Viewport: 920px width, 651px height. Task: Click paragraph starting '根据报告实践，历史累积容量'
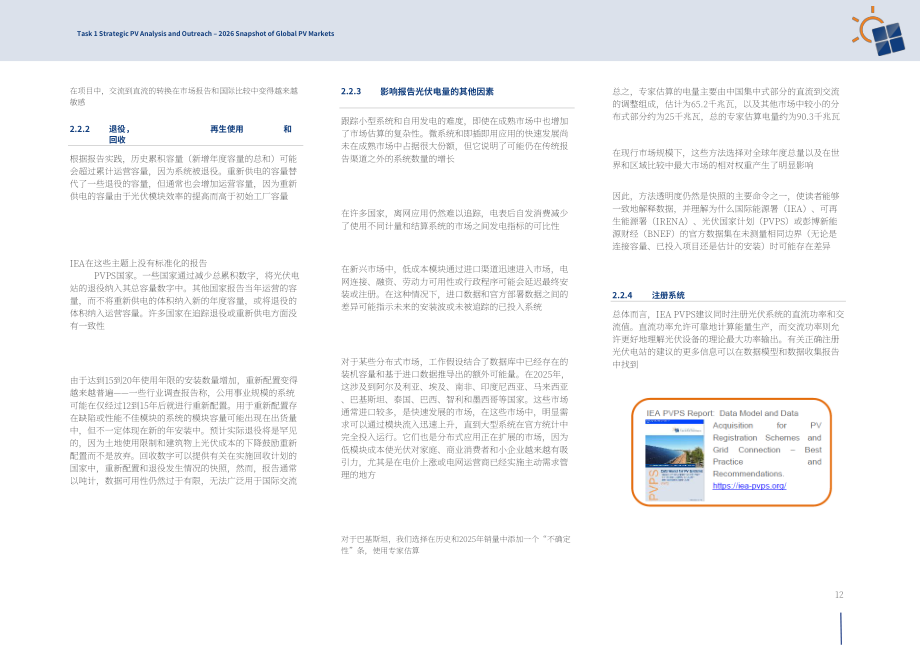click(x=184, y=177)
